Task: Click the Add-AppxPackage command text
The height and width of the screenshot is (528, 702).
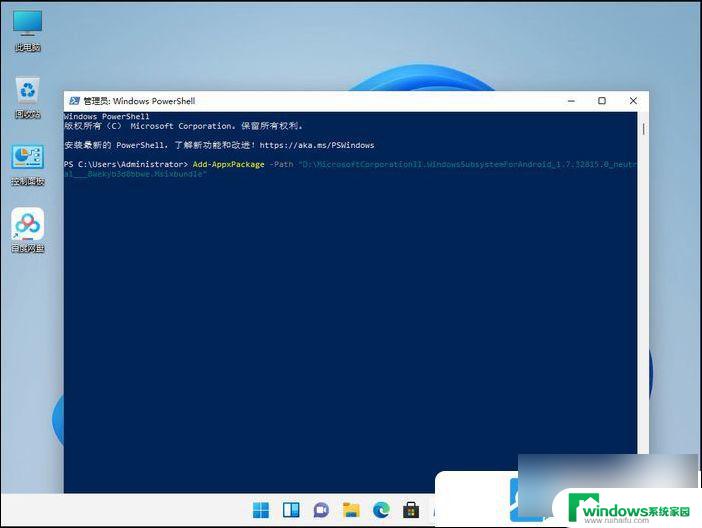Action: coord(228,164)
